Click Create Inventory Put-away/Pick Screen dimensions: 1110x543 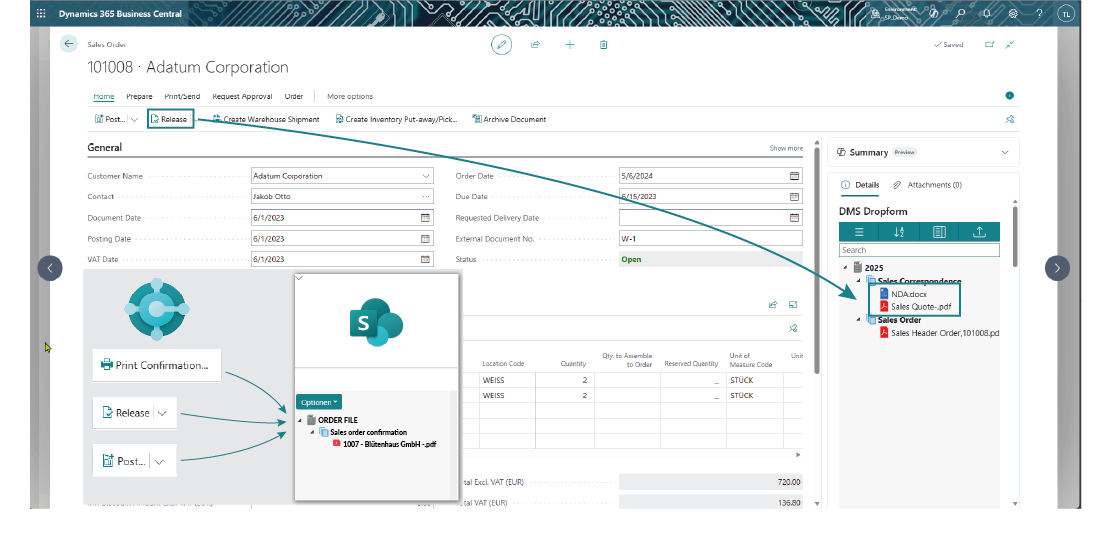(x=396, y=119)
